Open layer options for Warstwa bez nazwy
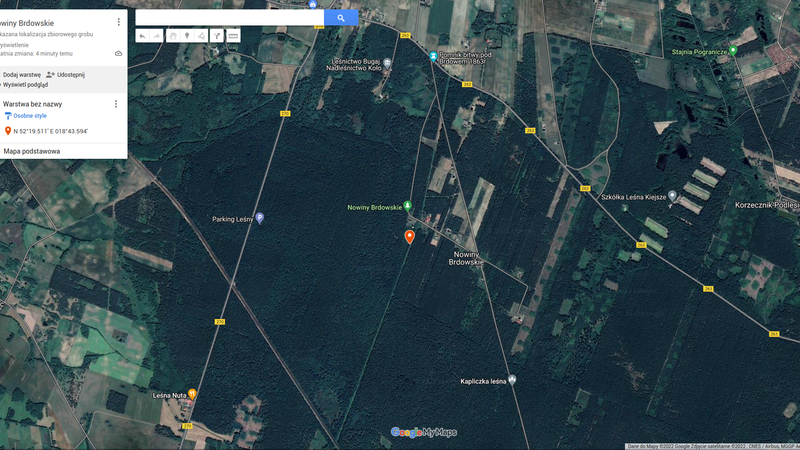The image size is (800, 450). [x=115, y=104]
